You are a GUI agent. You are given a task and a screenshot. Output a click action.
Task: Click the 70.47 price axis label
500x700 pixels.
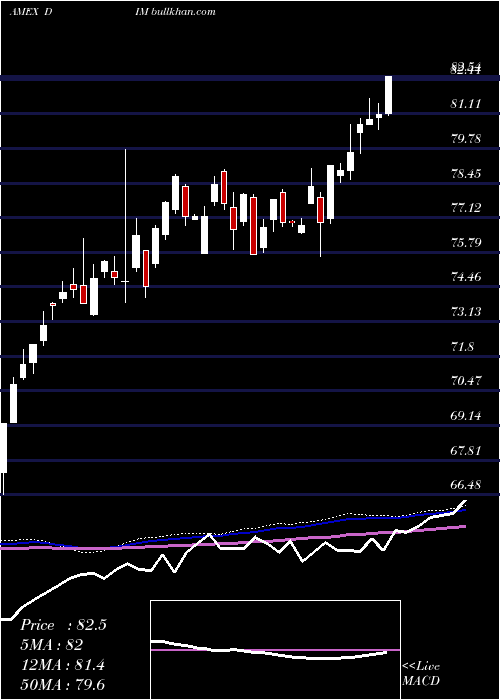point(466,381)
